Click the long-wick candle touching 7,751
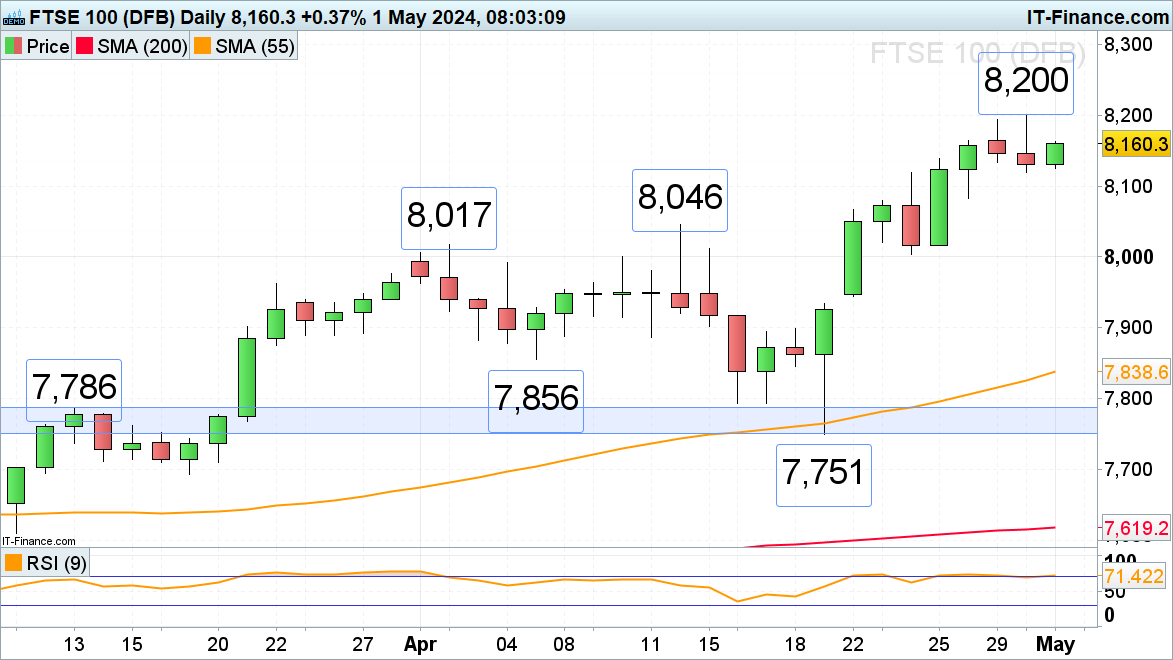Viewport: 1173px width, 660px height. [x=824, y=332]
